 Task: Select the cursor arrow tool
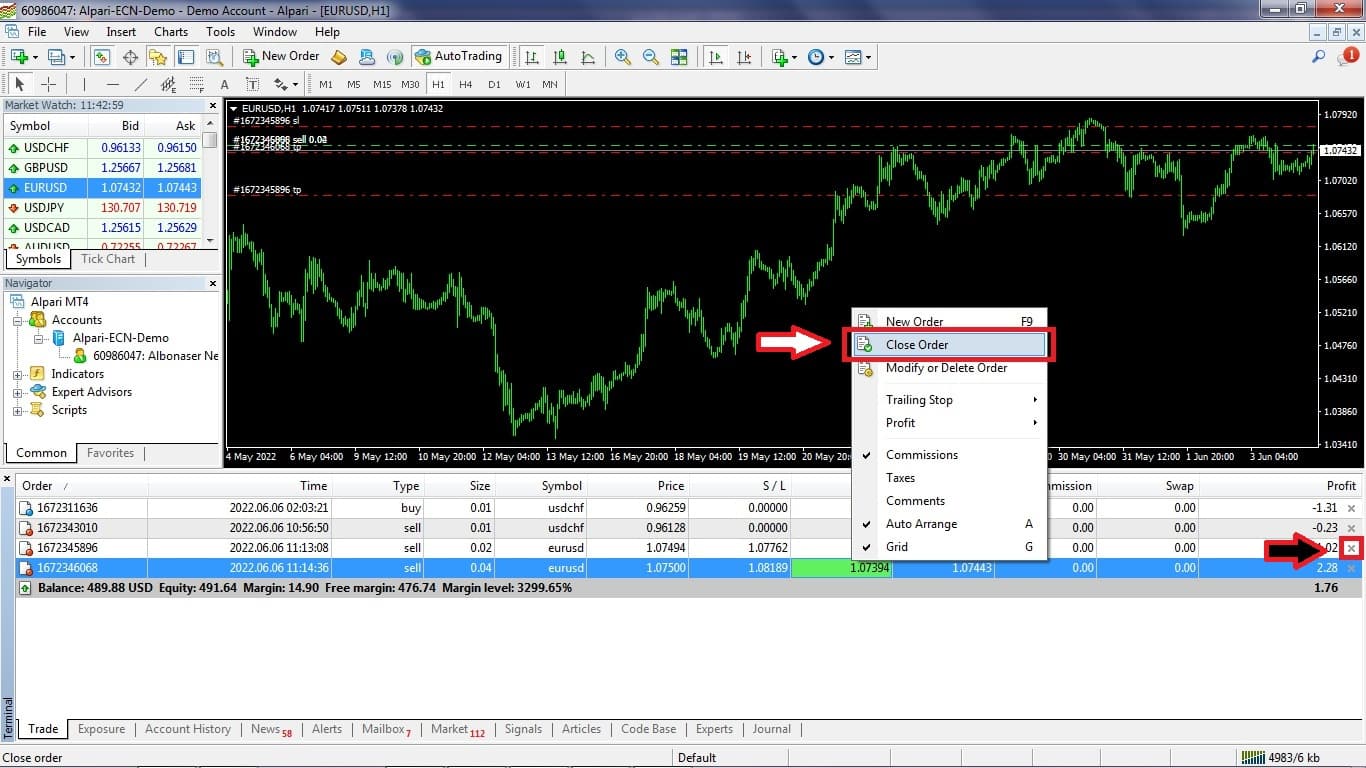click(x=19, y=84)
